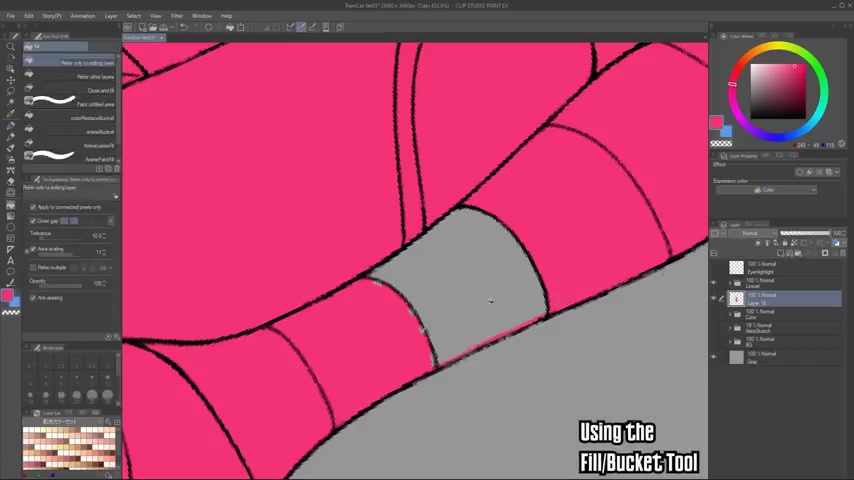Click Undo in the command bar

coord(184,27)
